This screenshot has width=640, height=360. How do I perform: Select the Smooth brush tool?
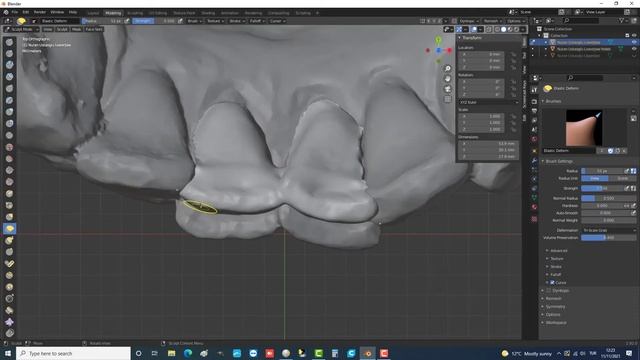pos(9,147)
